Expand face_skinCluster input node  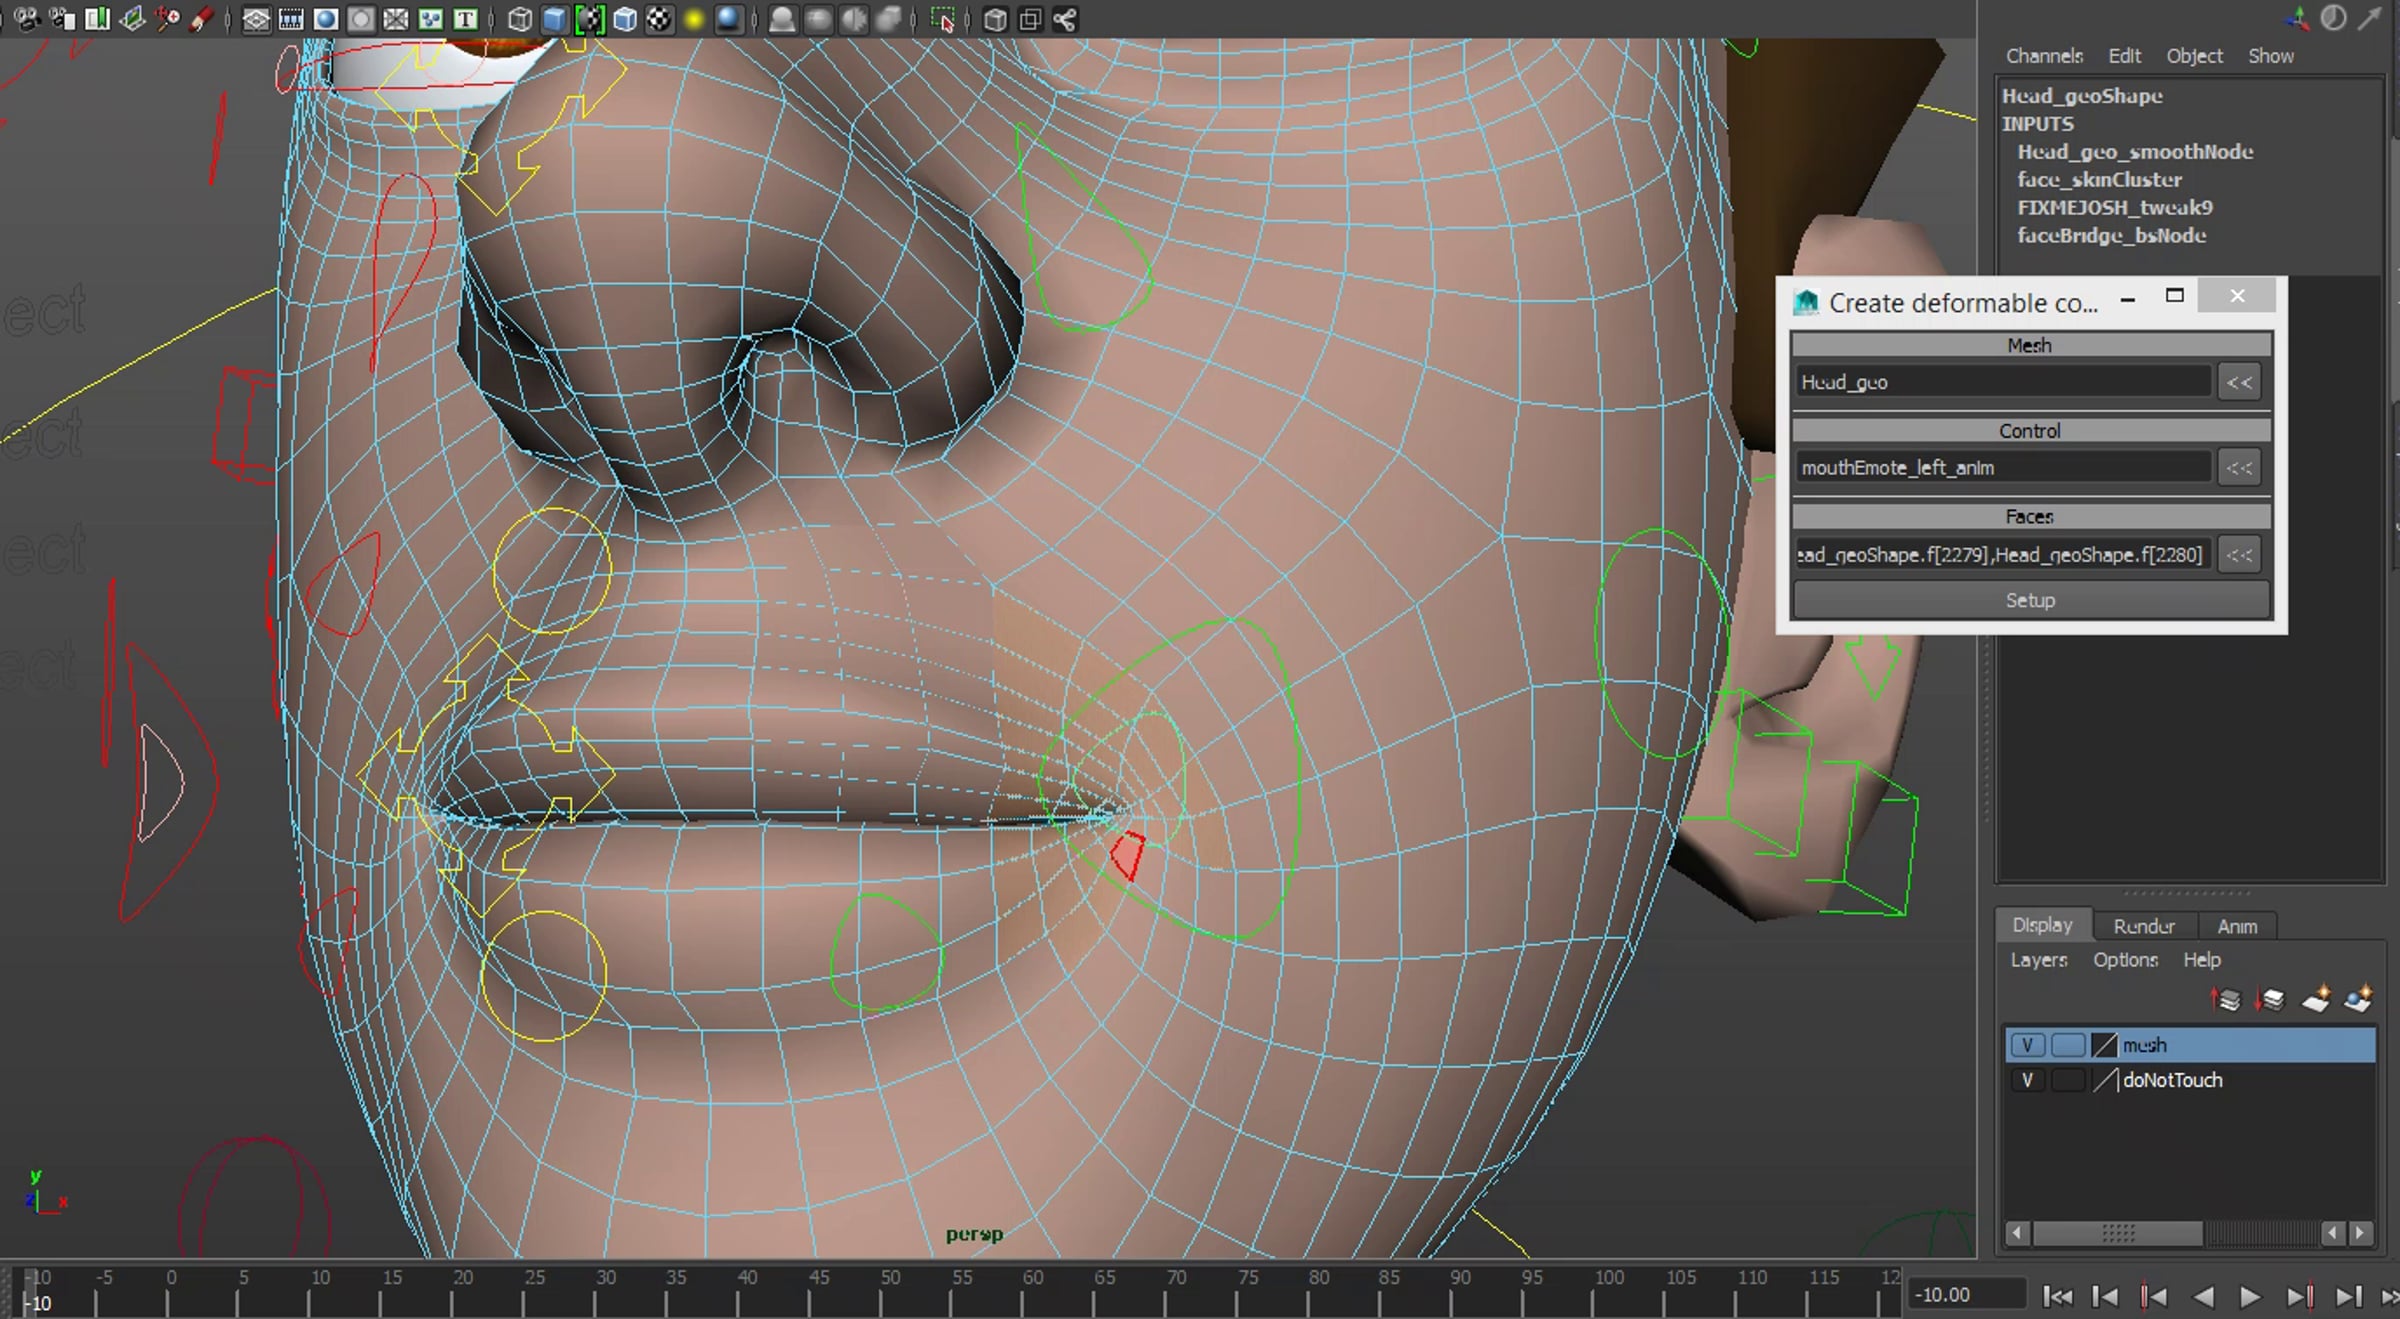pyautogui.click(x=2099, y=180)
